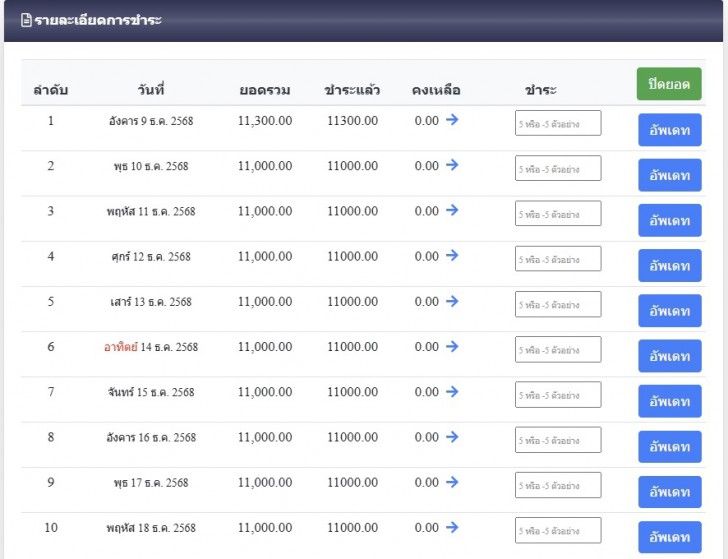Click date cell อังคาร 9 ธ.ค. 2568

(x=151, y=121)
